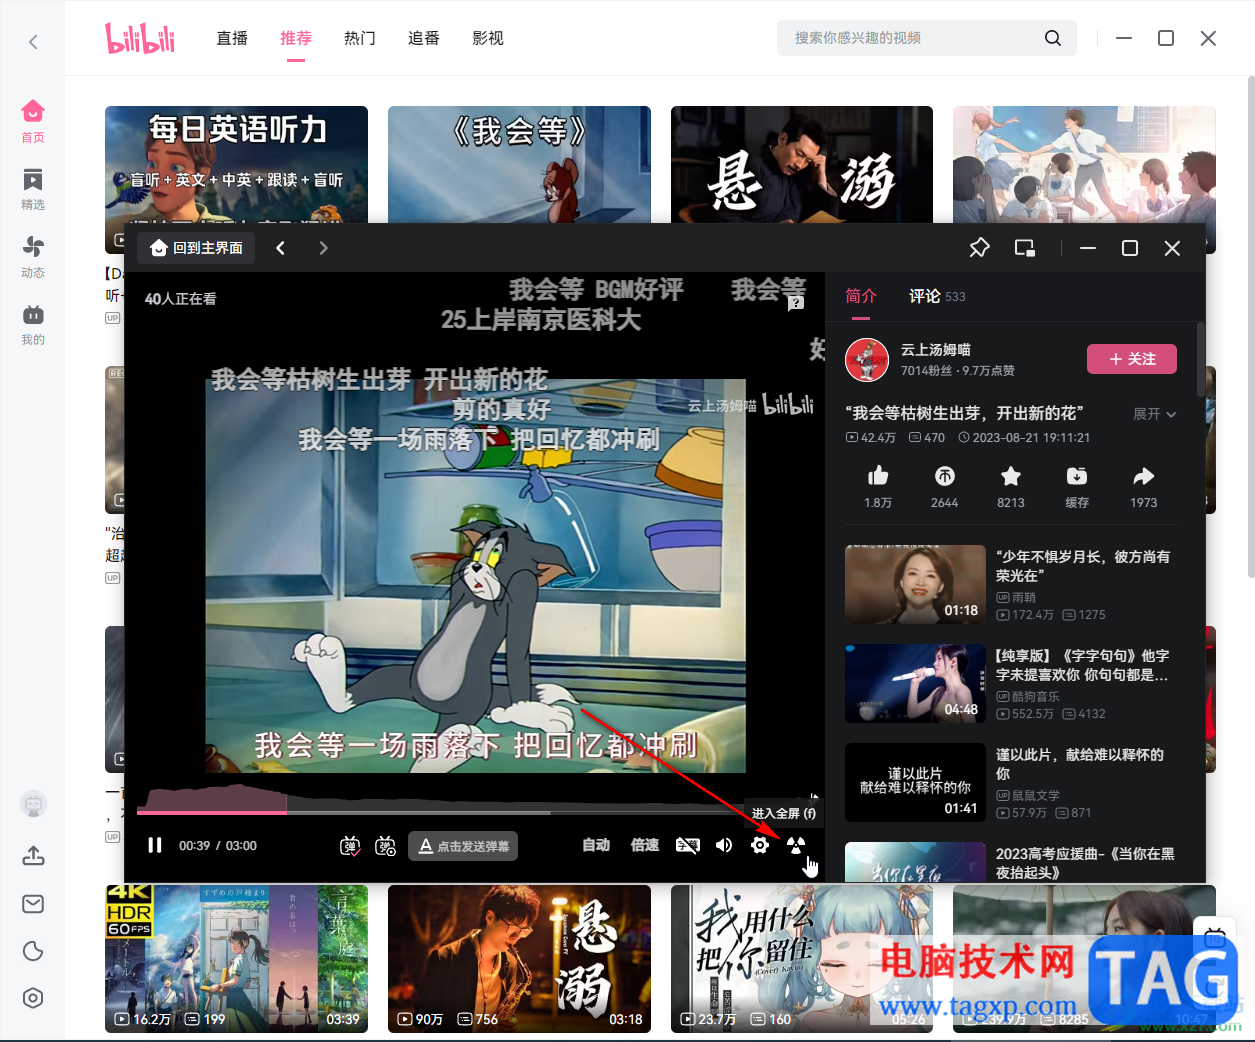This screenshot has width=1255, height=1042.
Task: Open 云上汤姆喵 uploader avatar
Action: [867, 360]
